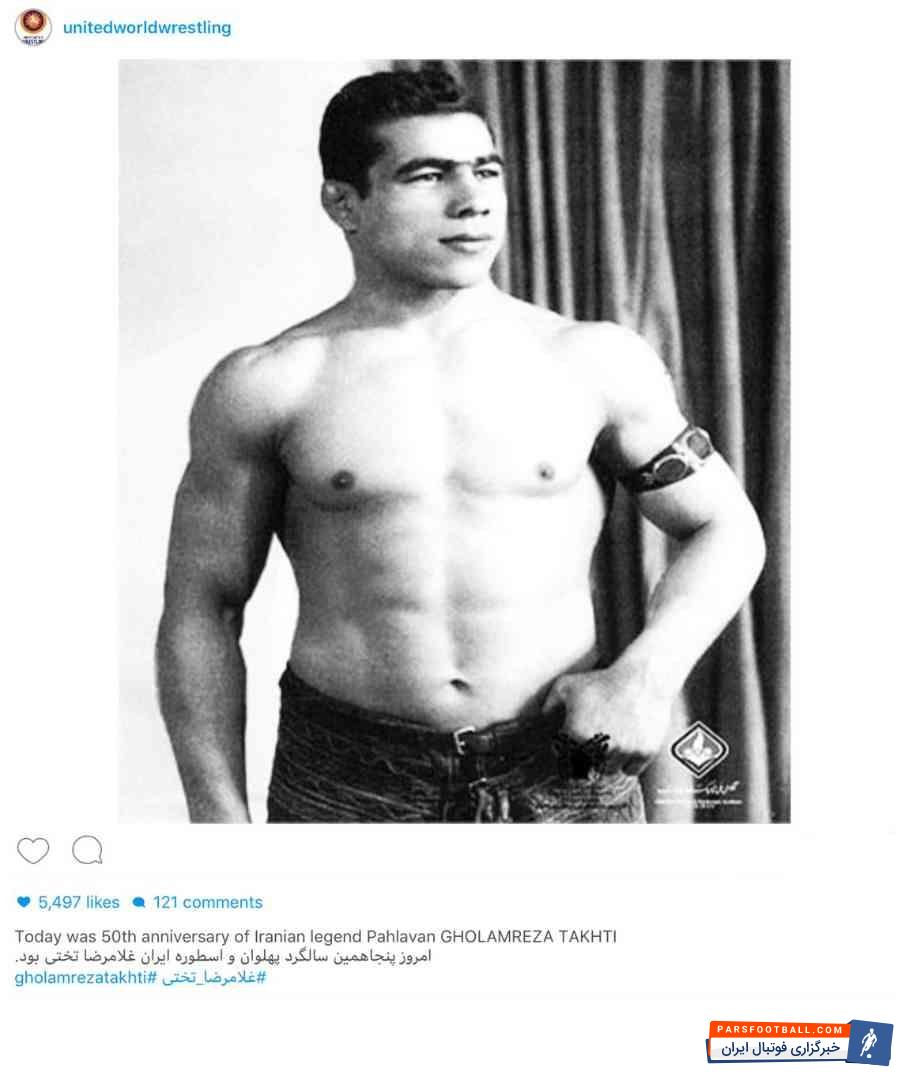Click the small text beneath the diamond emblem
909x1082 pixels.
point(698,794)
